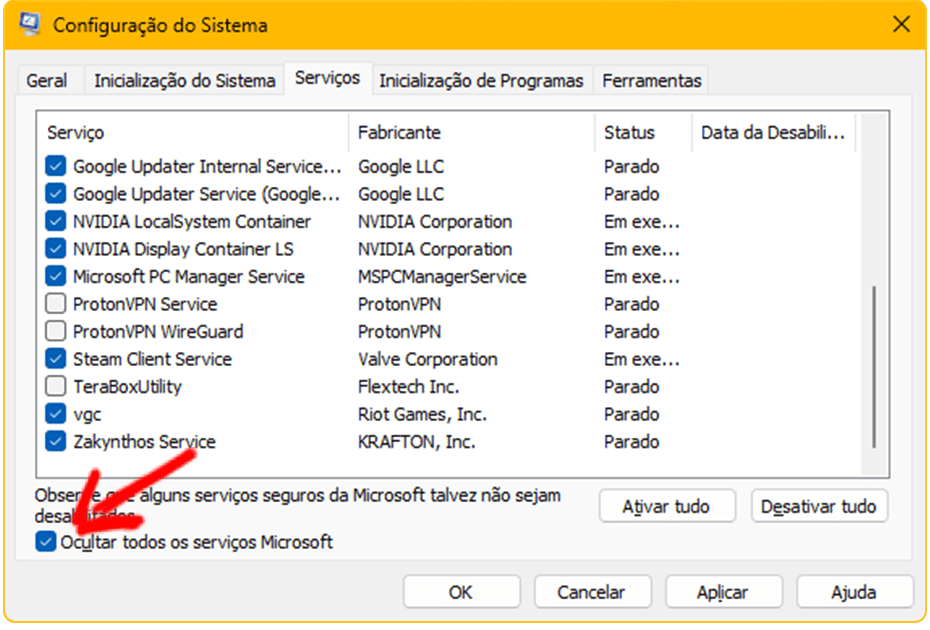Enable the ProtonVPN Service checkbox

click(x=56, y=304)
